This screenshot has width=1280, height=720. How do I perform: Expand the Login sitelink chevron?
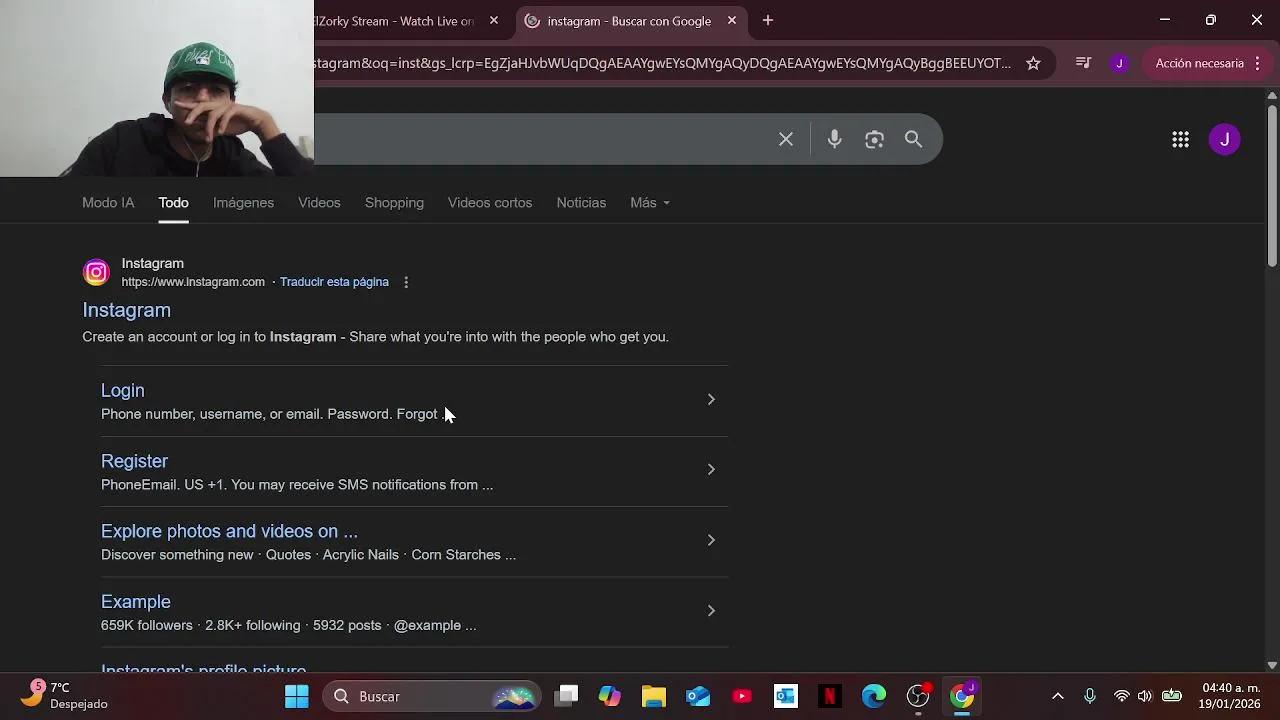click(x=711, y=399)
